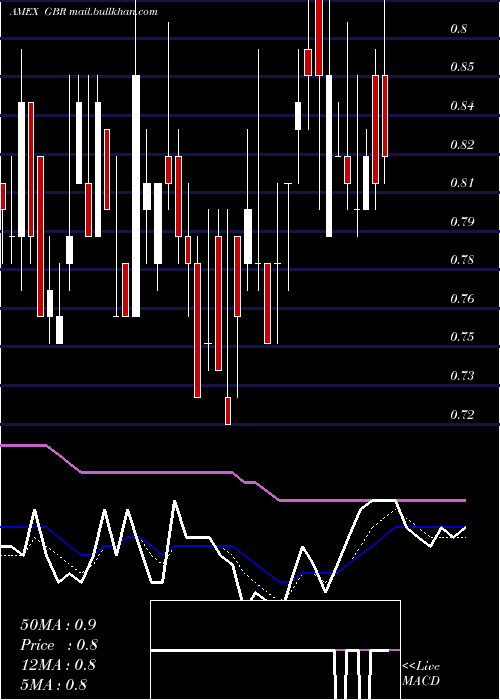Click the 0.8 price axis label at top
Image resolution: width=500 pixels, height=700 pixels.
(459, 29)
